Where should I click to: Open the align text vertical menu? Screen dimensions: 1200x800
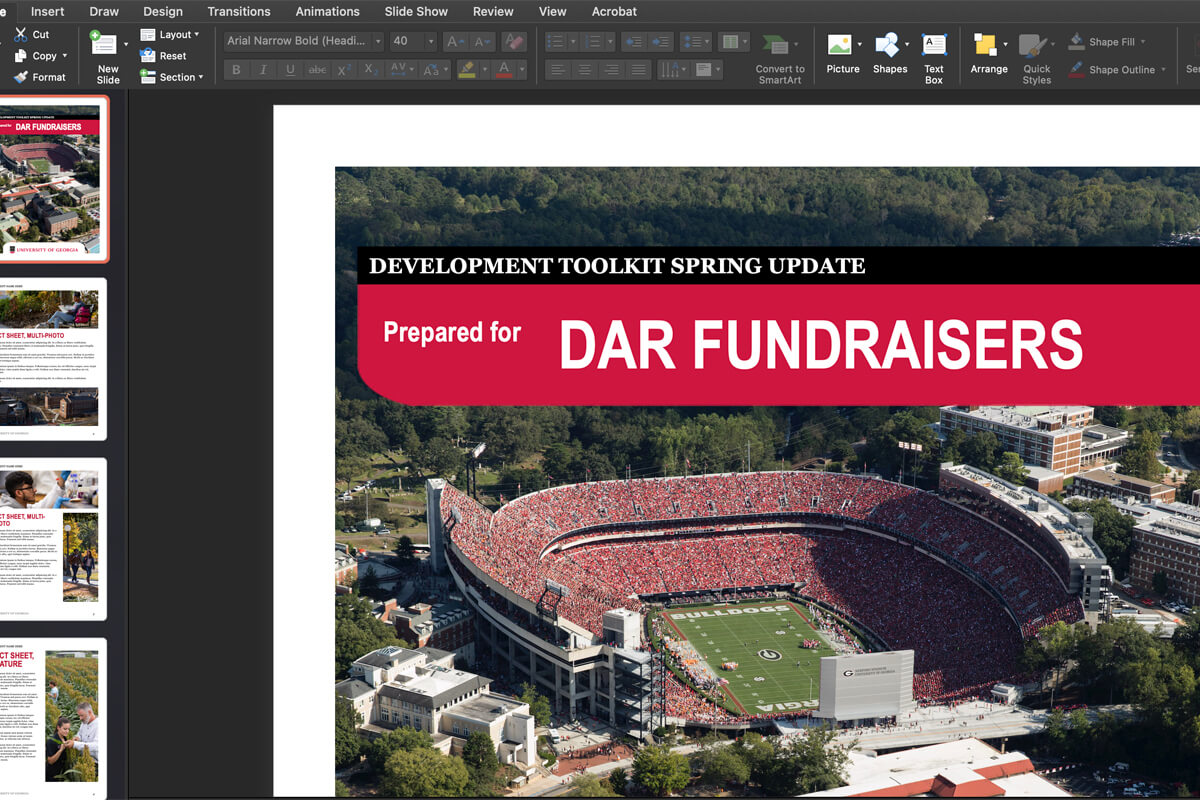coord(708,70)
